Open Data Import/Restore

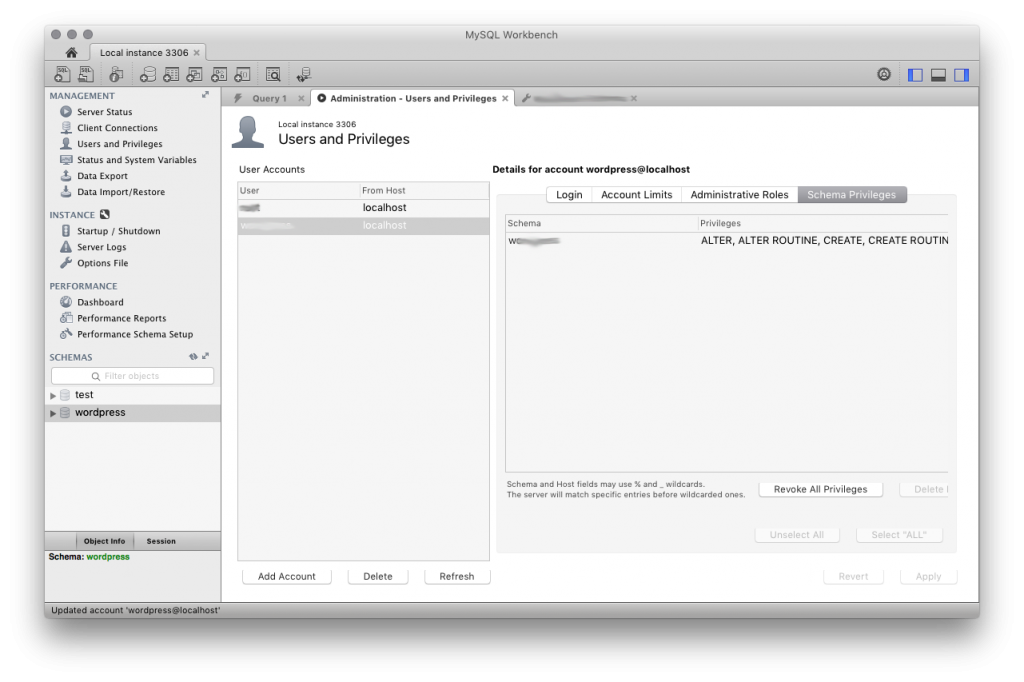(x=121, y=192)
